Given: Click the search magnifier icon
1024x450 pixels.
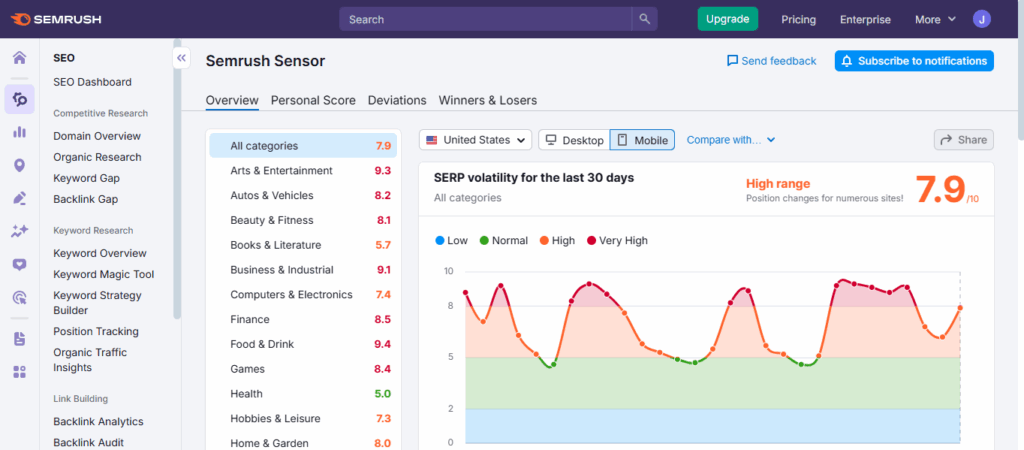Looking at the screenshot, I should coord(645,19).
